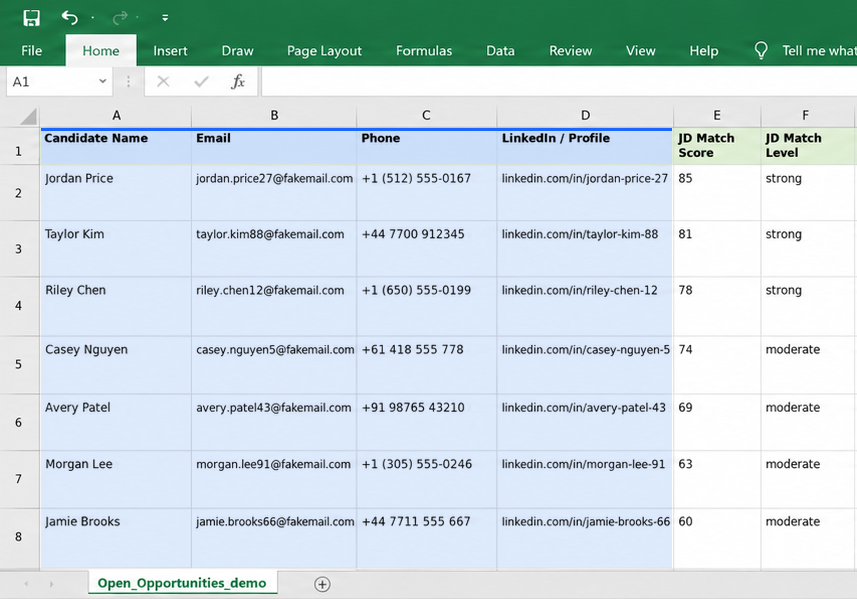857x599 pixels.
Task: Click the Undo arrow icon
Action: click(69, 18)
